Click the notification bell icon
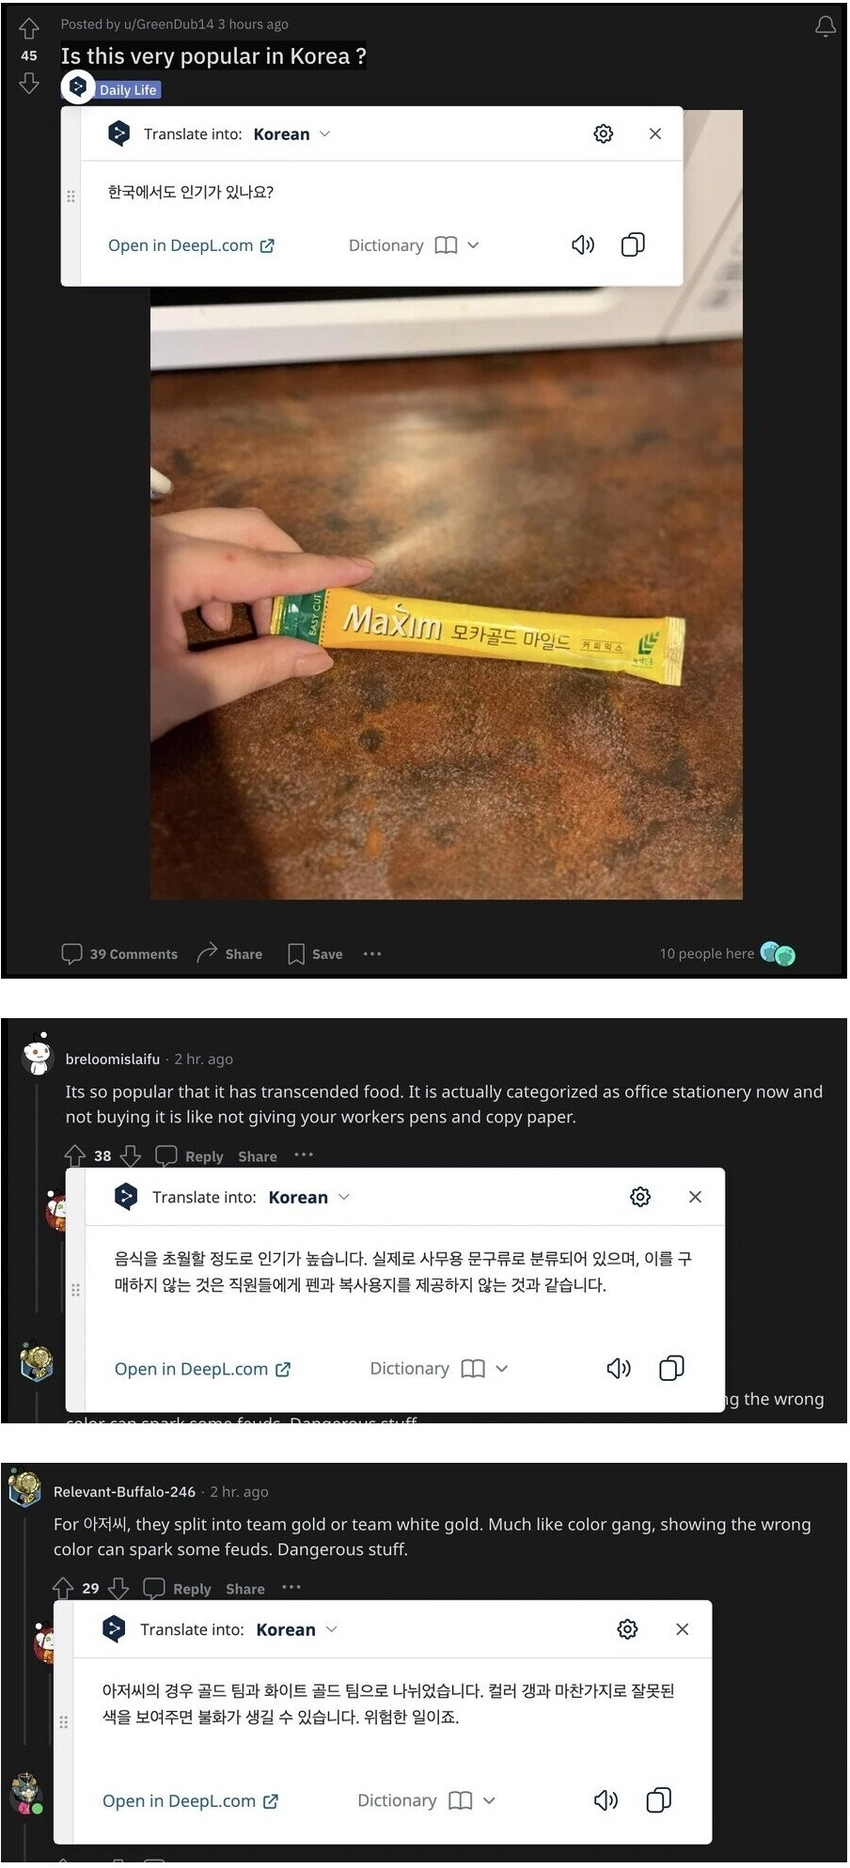 click(x=825, y=27)
